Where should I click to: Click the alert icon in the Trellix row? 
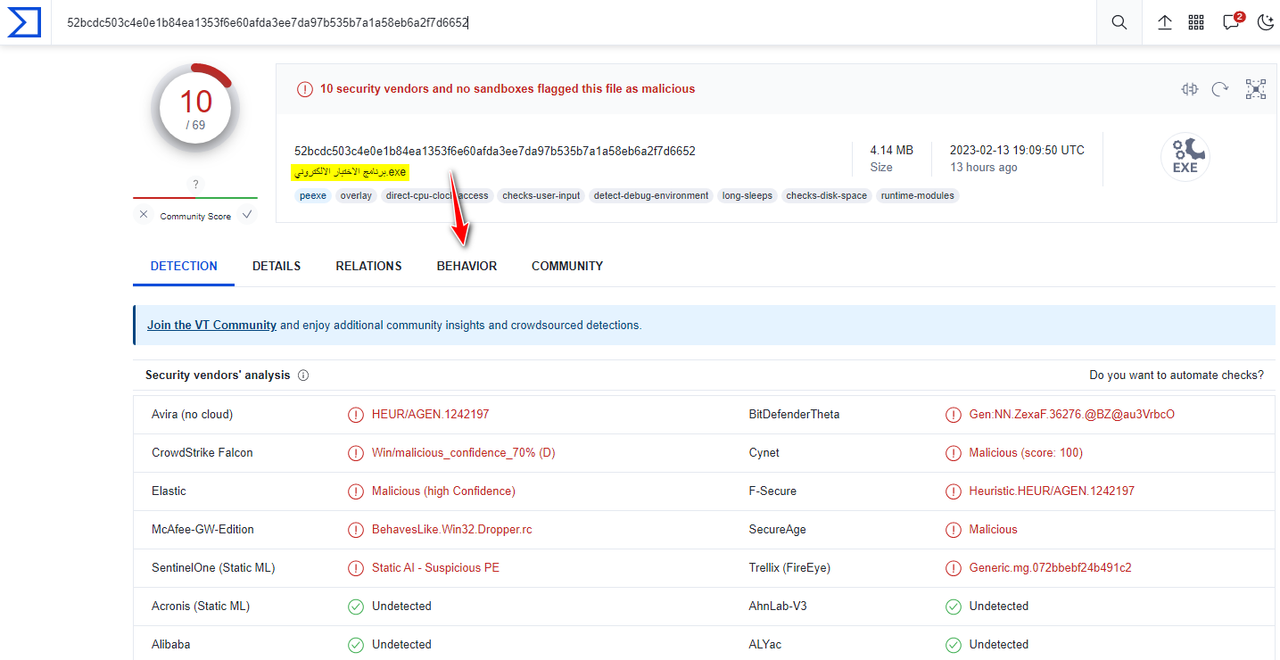pos(952,568)
